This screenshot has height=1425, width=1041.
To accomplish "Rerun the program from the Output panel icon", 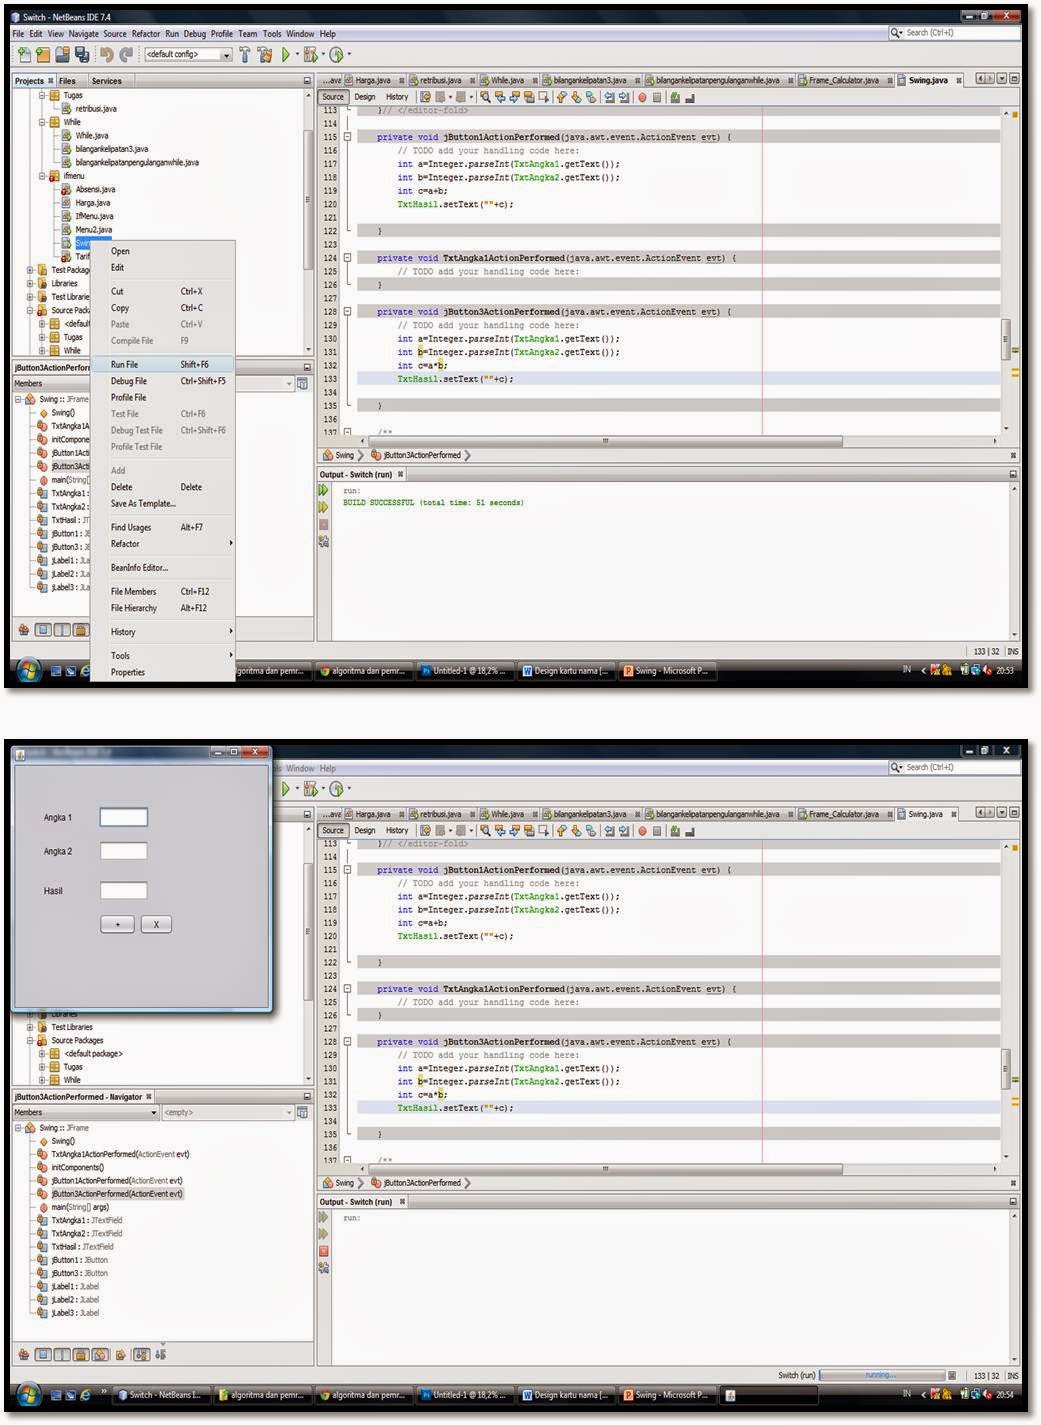I will click(323, 489).
